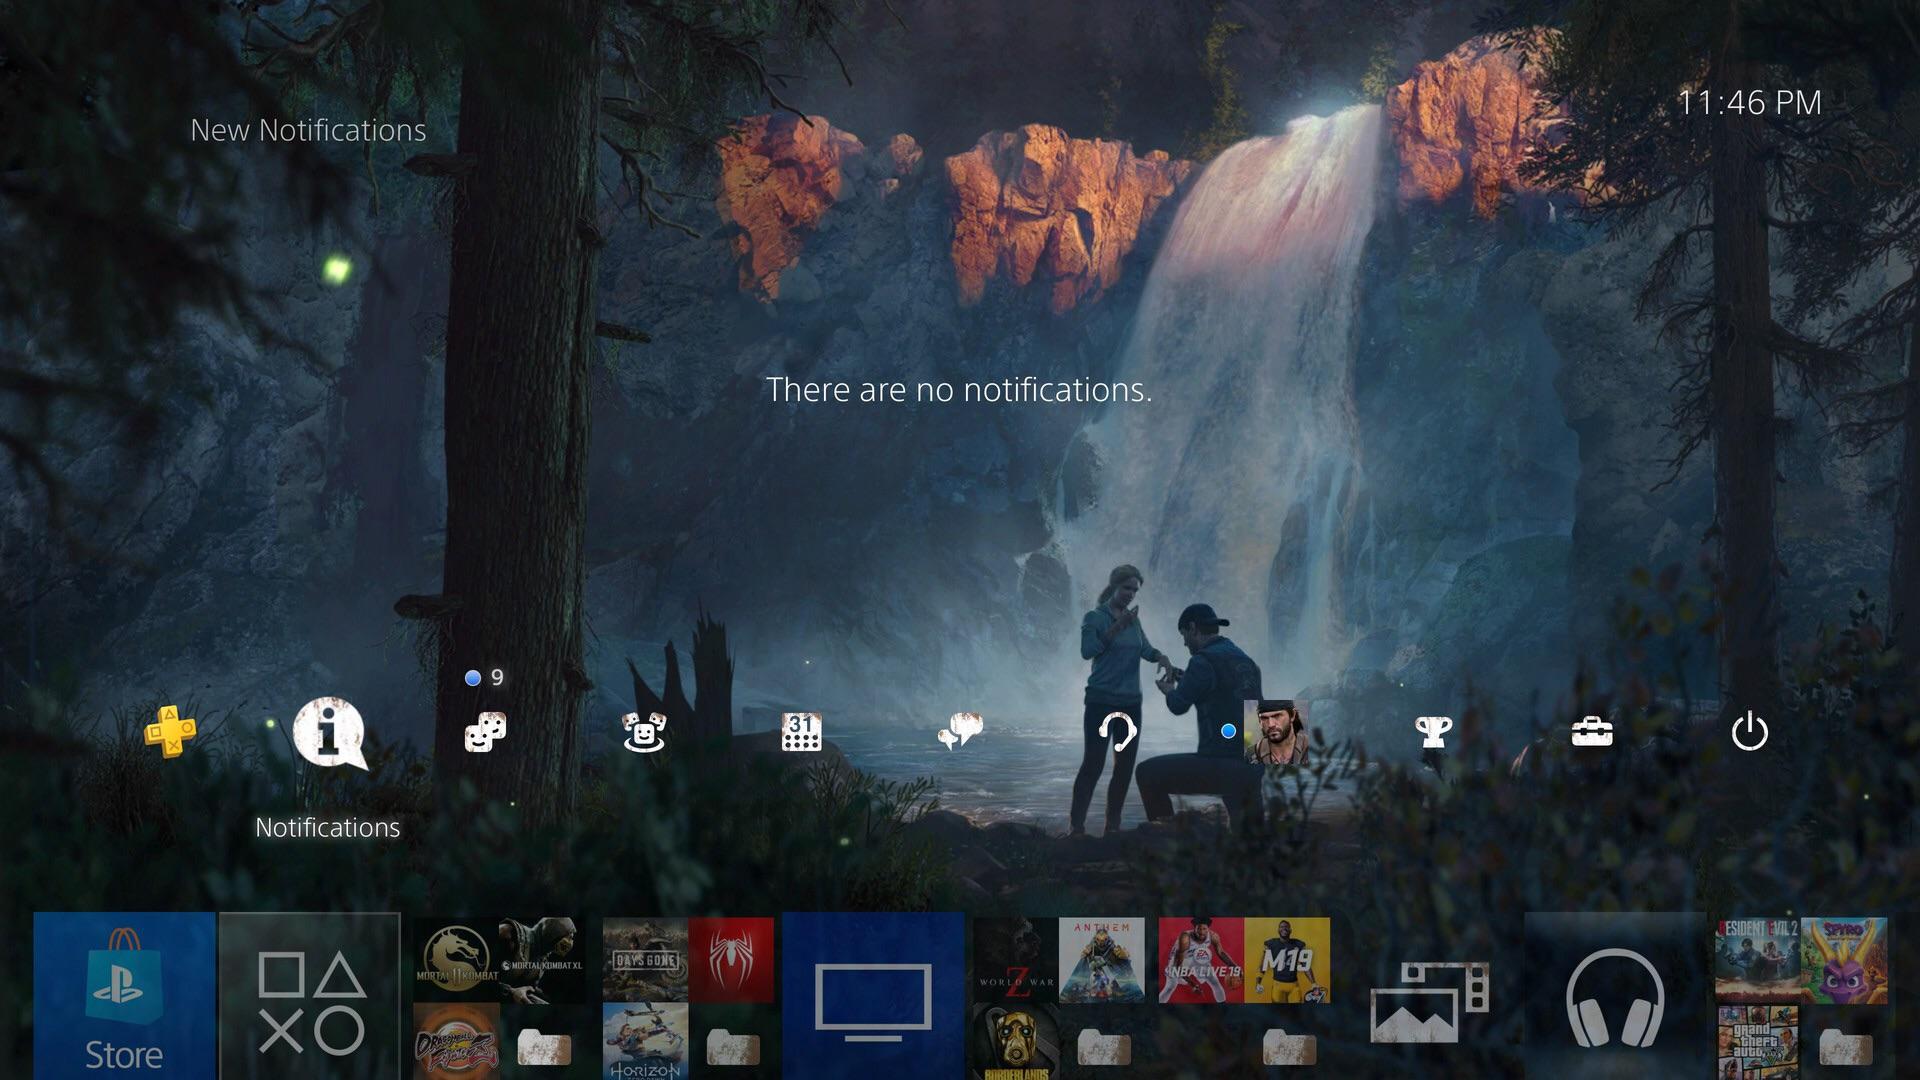Viewport: 1920px width, 1080px height.
Task: Click the 11:46 PM clock
Action: pyautogui.click(x=1749, y=103)
